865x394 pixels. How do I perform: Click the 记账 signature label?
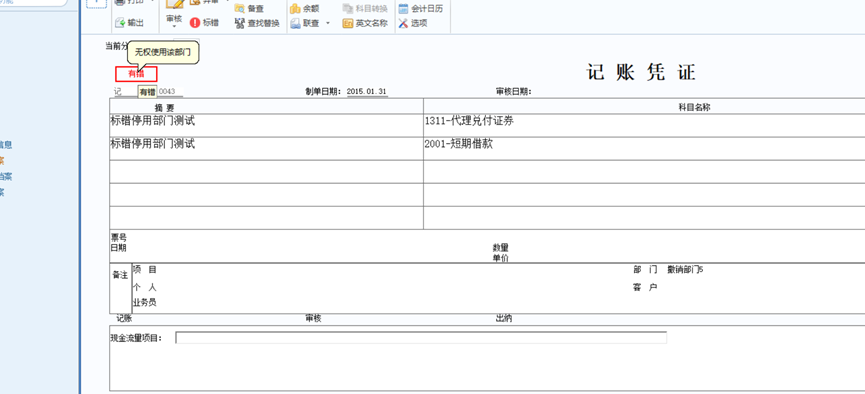click(x=124, y=318)
